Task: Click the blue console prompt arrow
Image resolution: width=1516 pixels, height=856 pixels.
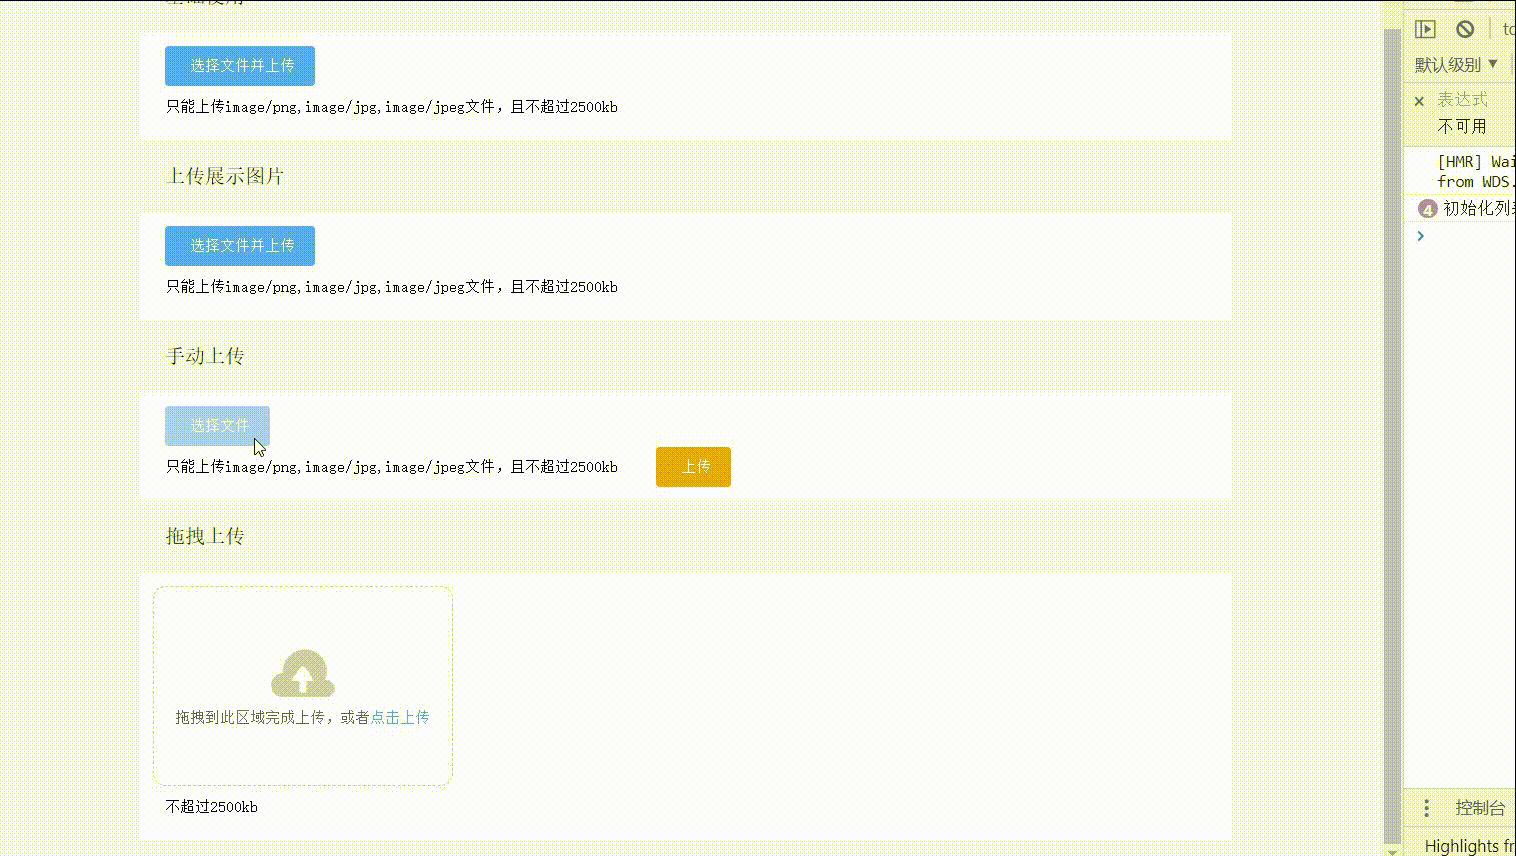Action: tap(1420, 236)
